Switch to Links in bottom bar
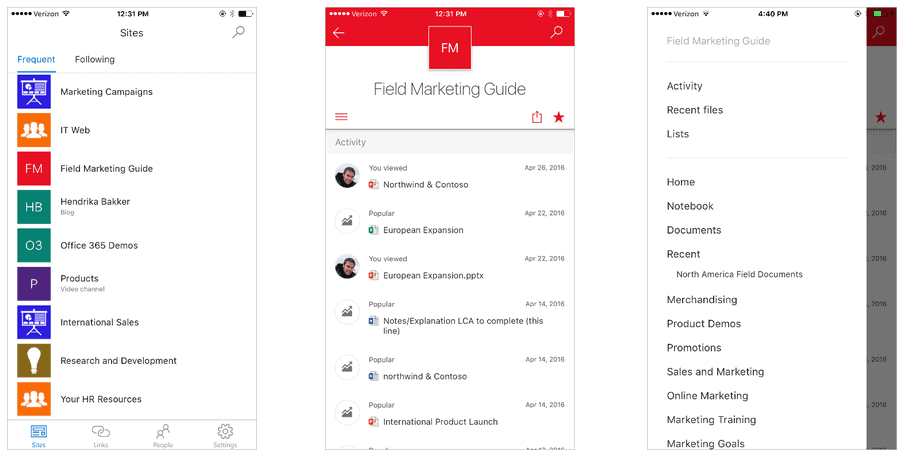904x457 pixels. pyautogui.click(x=101, y=436)
